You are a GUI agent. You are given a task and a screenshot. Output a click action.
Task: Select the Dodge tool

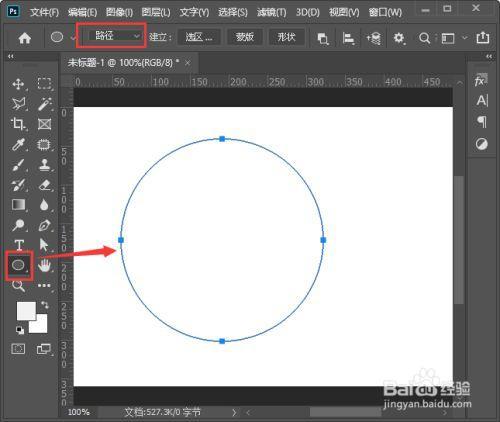pos(18,225)
